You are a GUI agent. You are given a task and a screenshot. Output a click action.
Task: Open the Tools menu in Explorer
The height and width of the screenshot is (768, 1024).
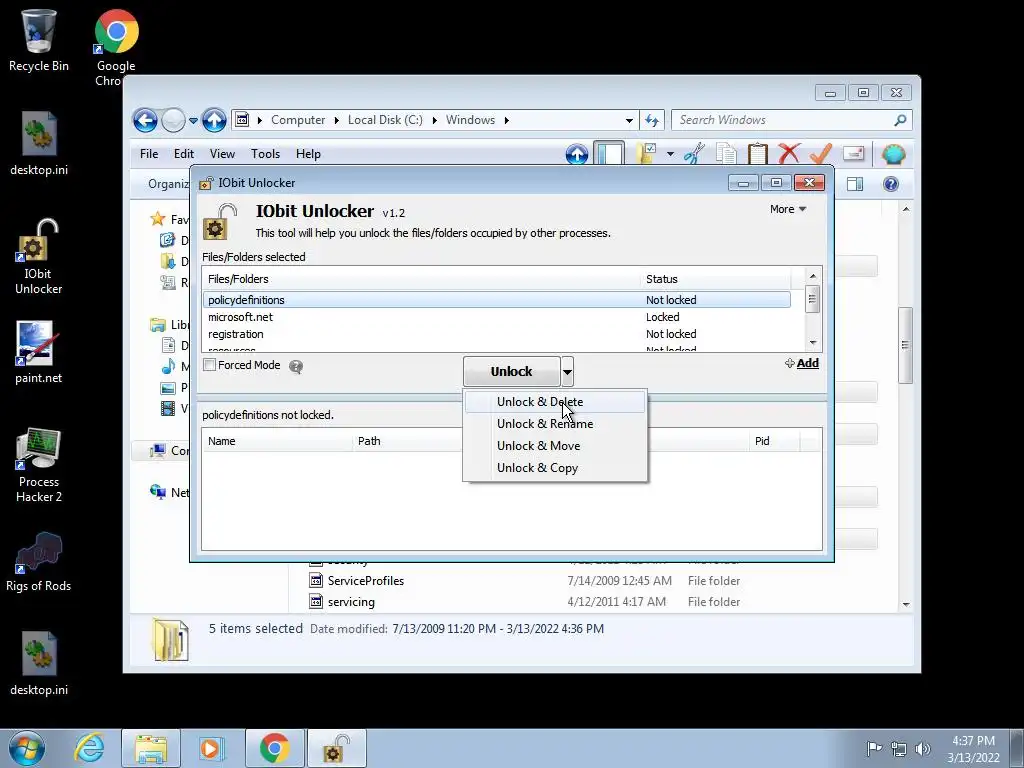coord(265,154)
